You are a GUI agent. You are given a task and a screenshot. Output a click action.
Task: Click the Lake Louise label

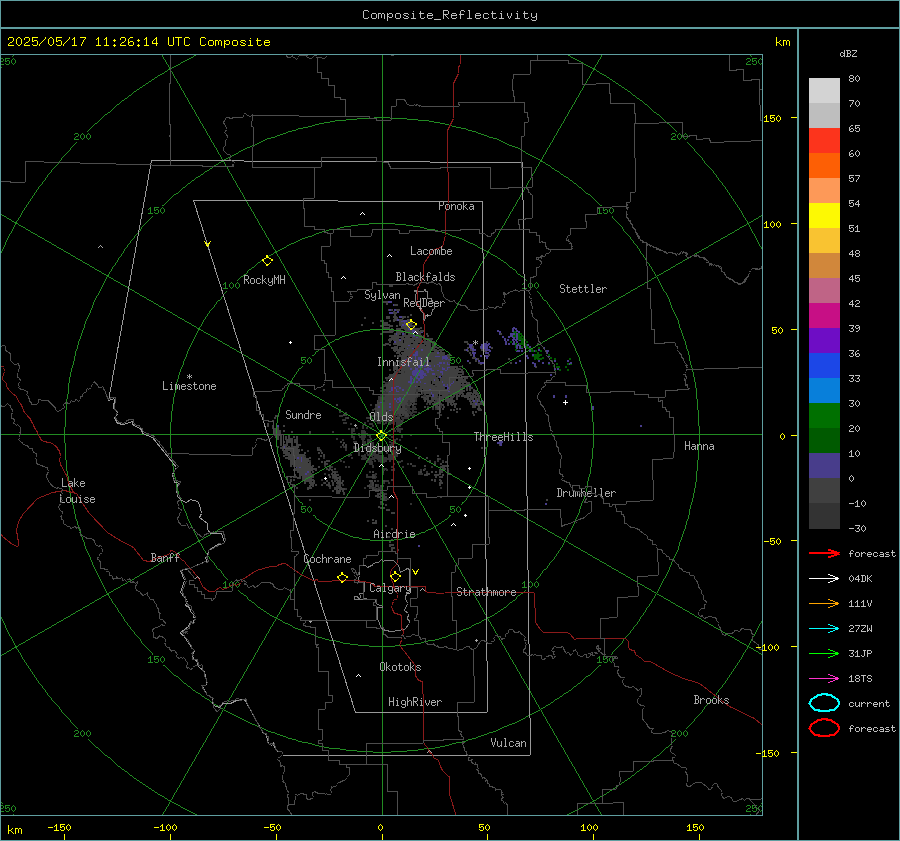tap(77, 491)
